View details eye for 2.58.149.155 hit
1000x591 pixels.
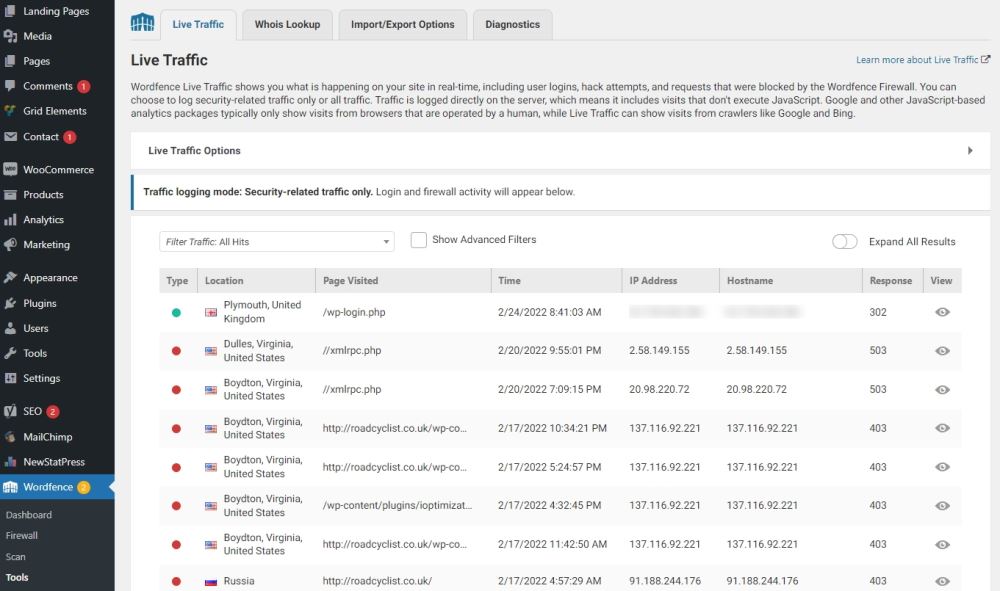pyautogui.click(x=942, y=351)
